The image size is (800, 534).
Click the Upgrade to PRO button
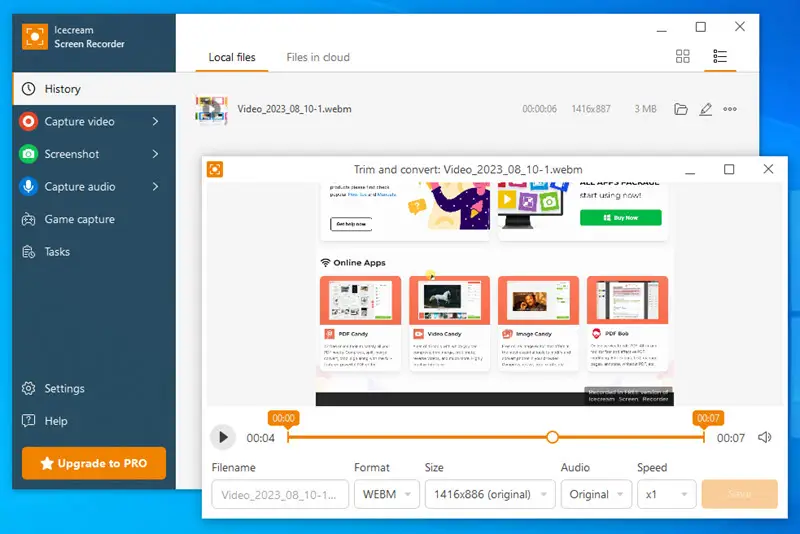(94, 464)
